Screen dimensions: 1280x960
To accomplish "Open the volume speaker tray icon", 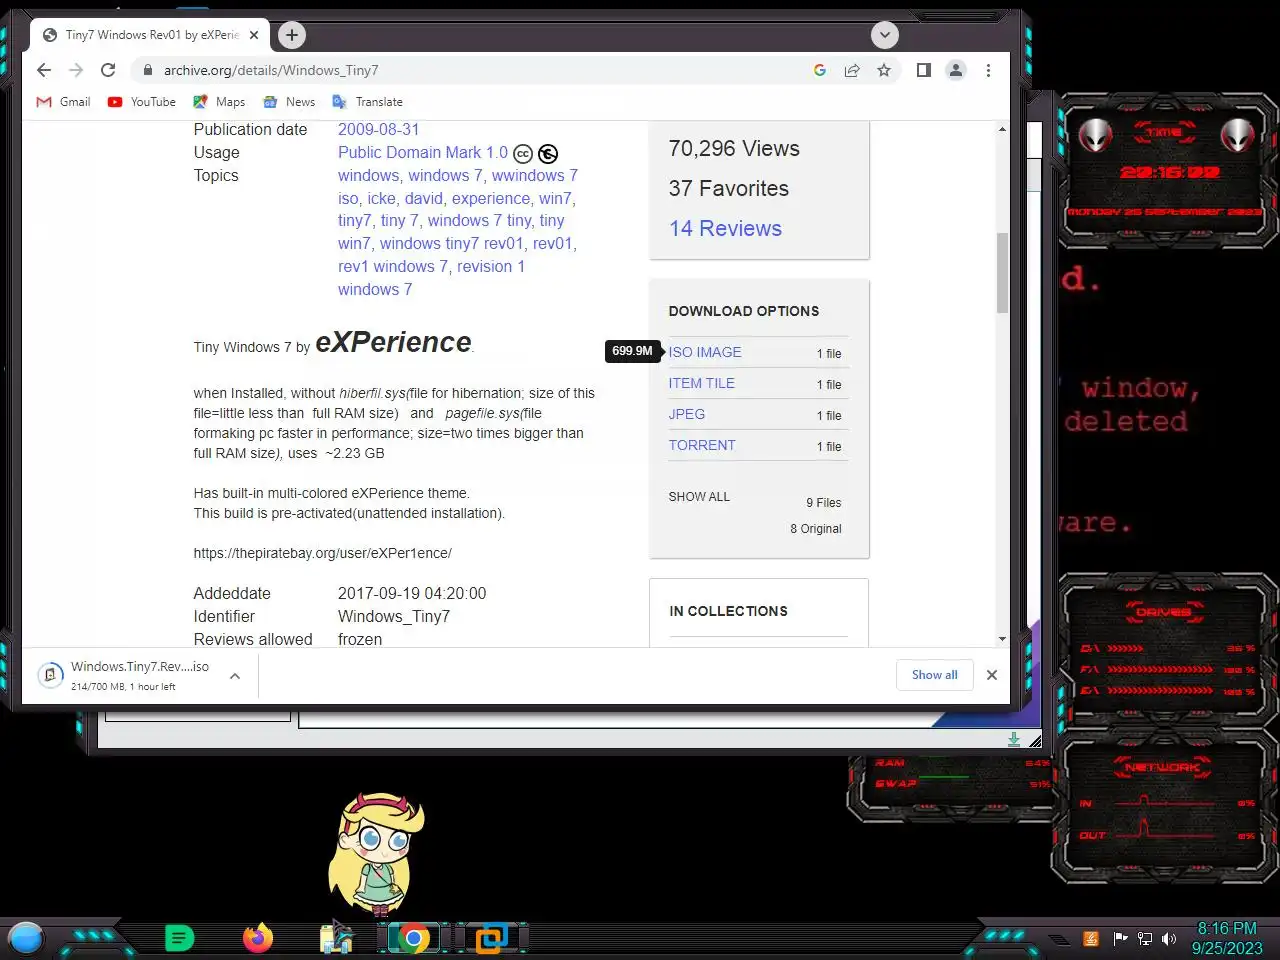I will [x=1169, y=938].
